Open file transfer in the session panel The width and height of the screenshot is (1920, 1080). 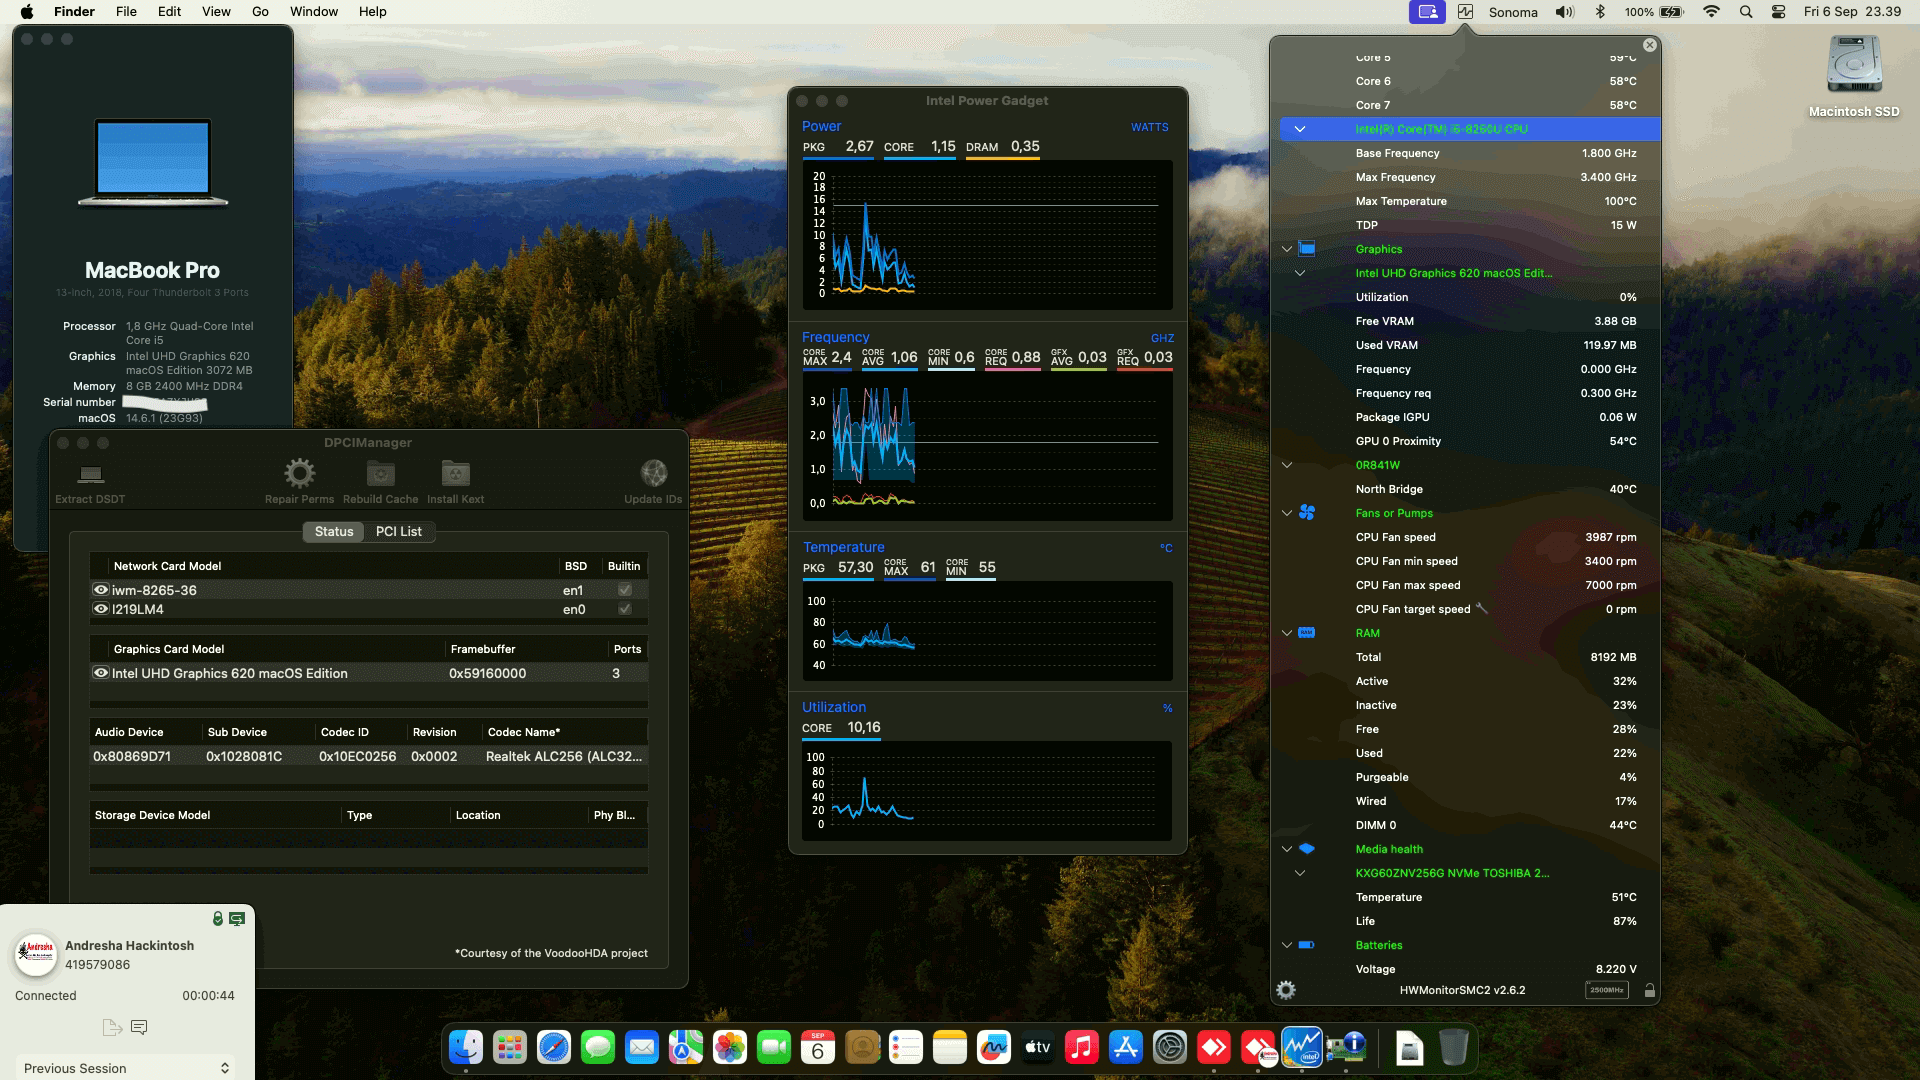coord(110,1026)
